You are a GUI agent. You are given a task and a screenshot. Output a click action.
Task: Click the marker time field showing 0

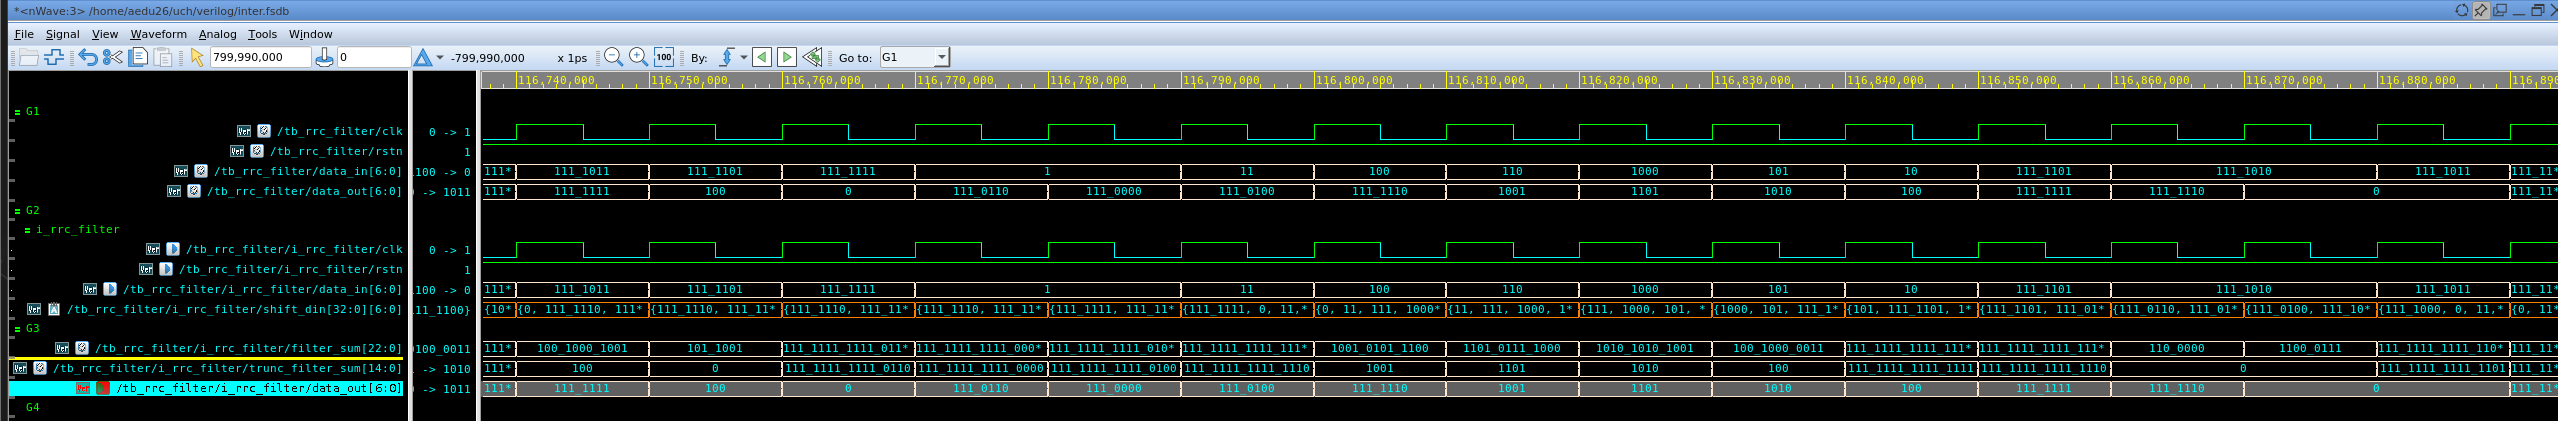[x=374, y=57]
